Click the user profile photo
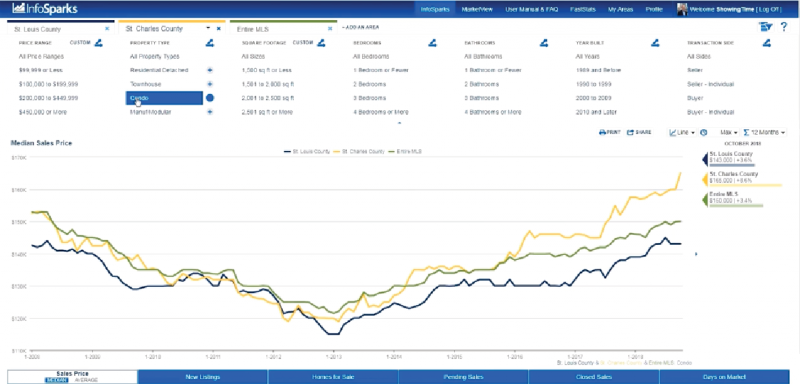The height and width of the screenshot is (384, 800). pyautogui.click(x=682, y=9)
